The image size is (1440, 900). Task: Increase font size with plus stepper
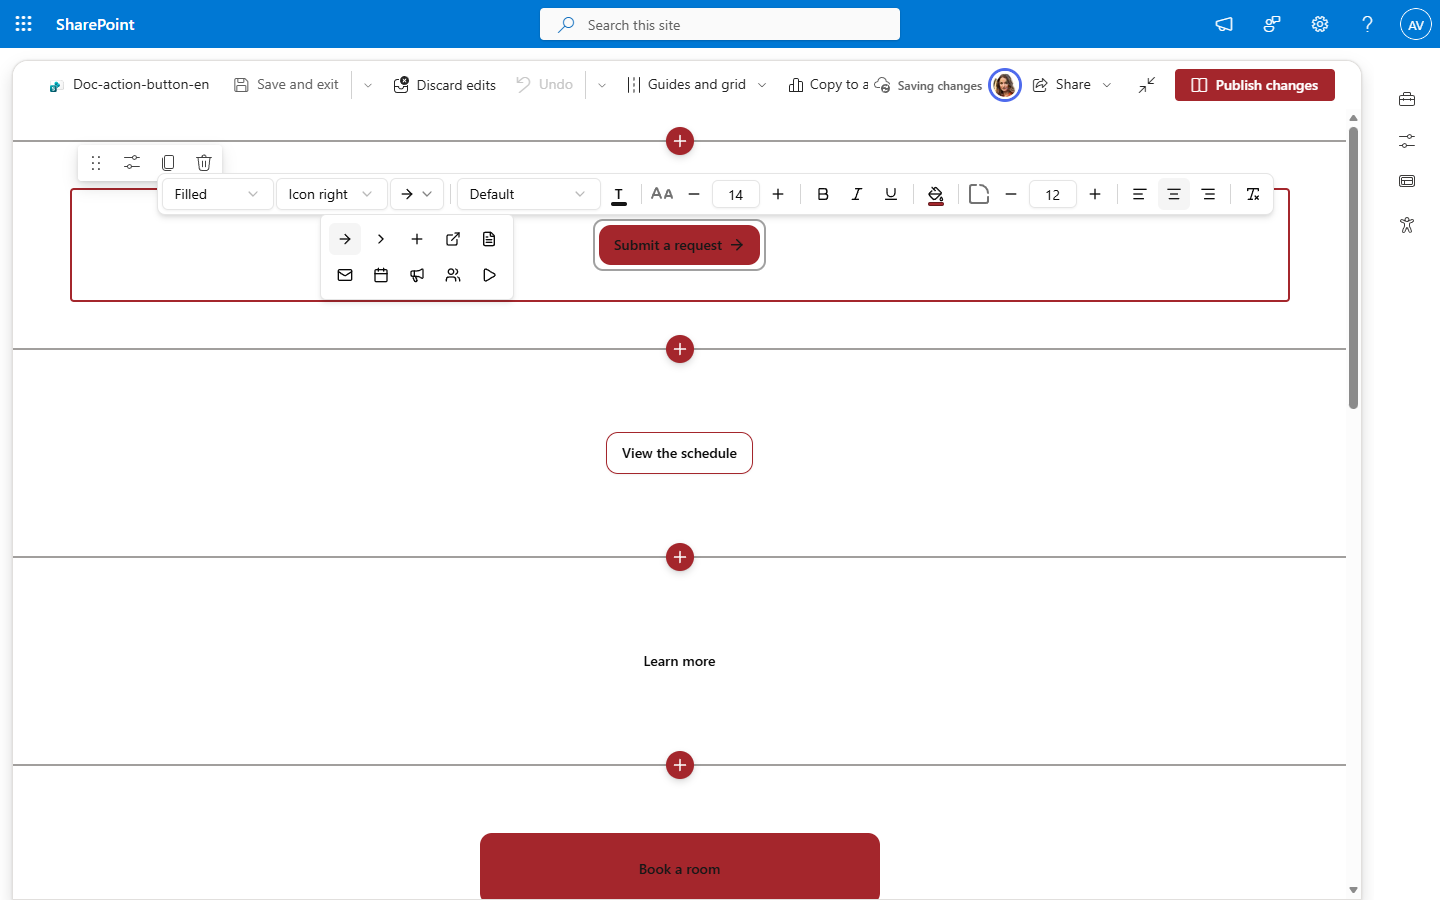tap(778, 194)
